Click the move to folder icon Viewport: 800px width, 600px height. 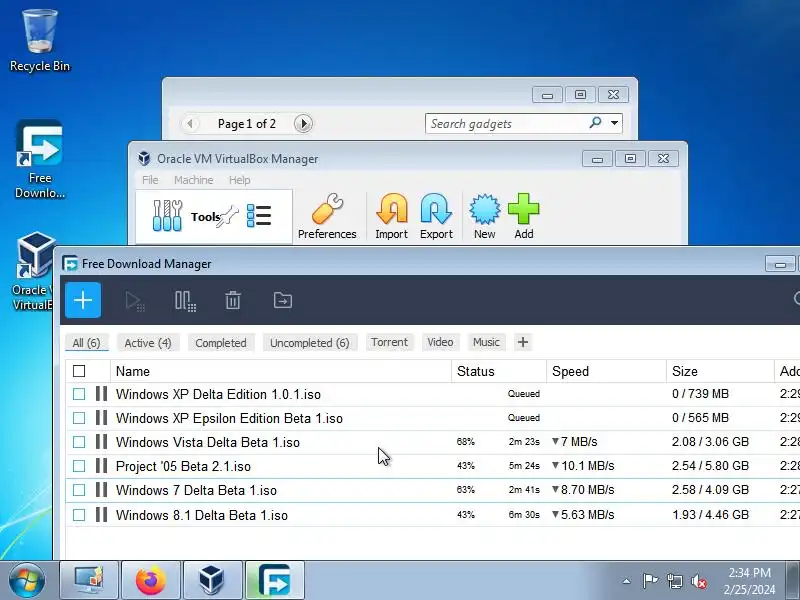pyautogui.click(x=283, y=301)
